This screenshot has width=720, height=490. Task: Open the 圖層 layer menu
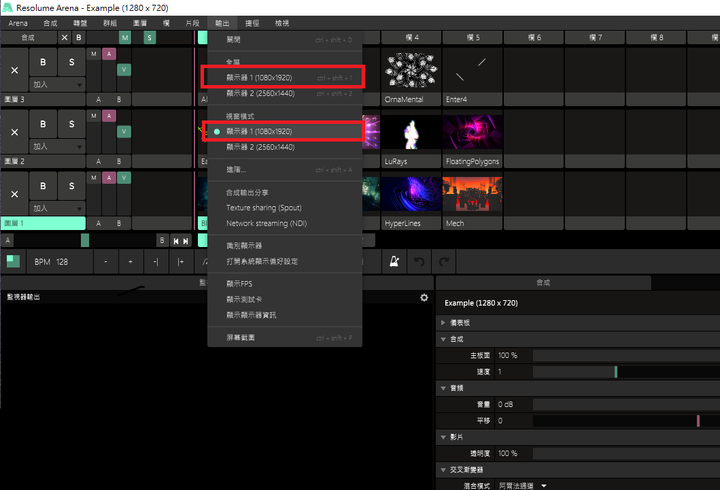[140, 23]
